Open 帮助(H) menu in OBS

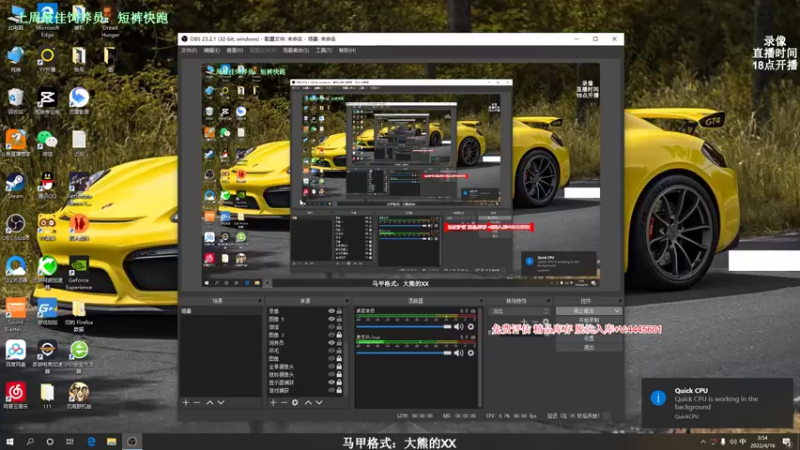pyautogui.click(x=347, y=51)
